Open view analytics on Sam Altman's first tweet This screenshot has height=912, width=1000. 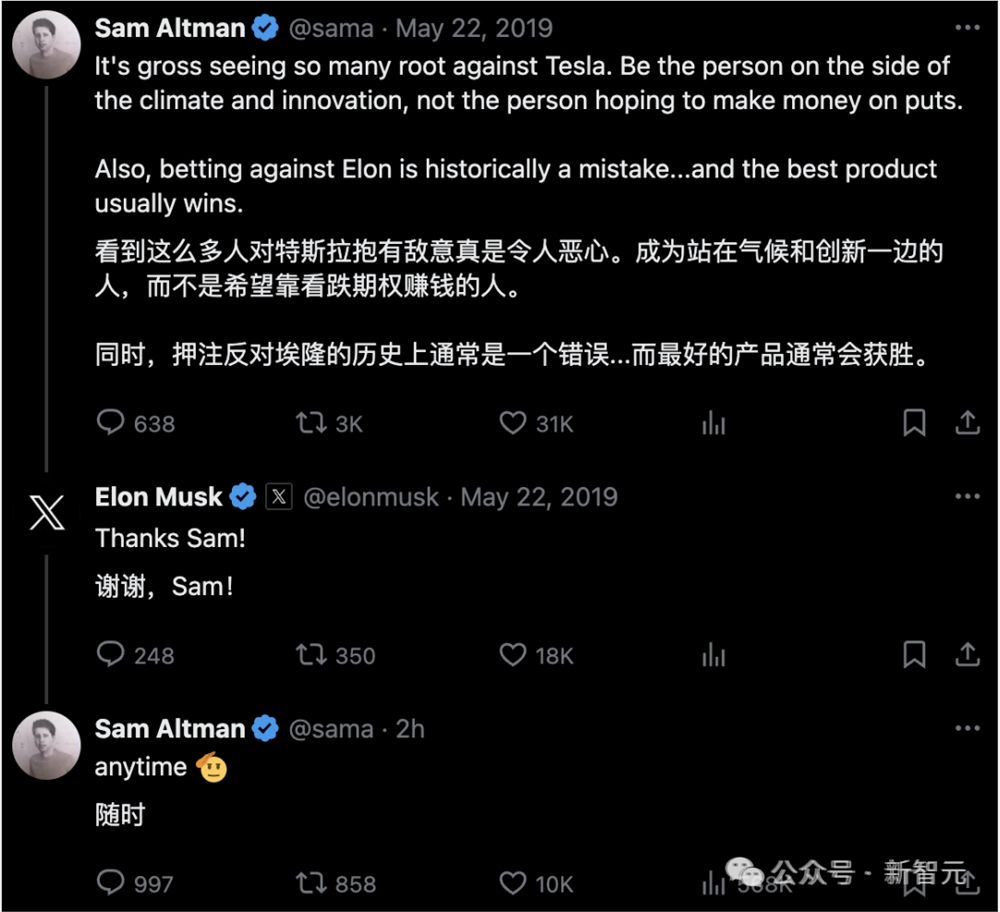tap(713, 423)
